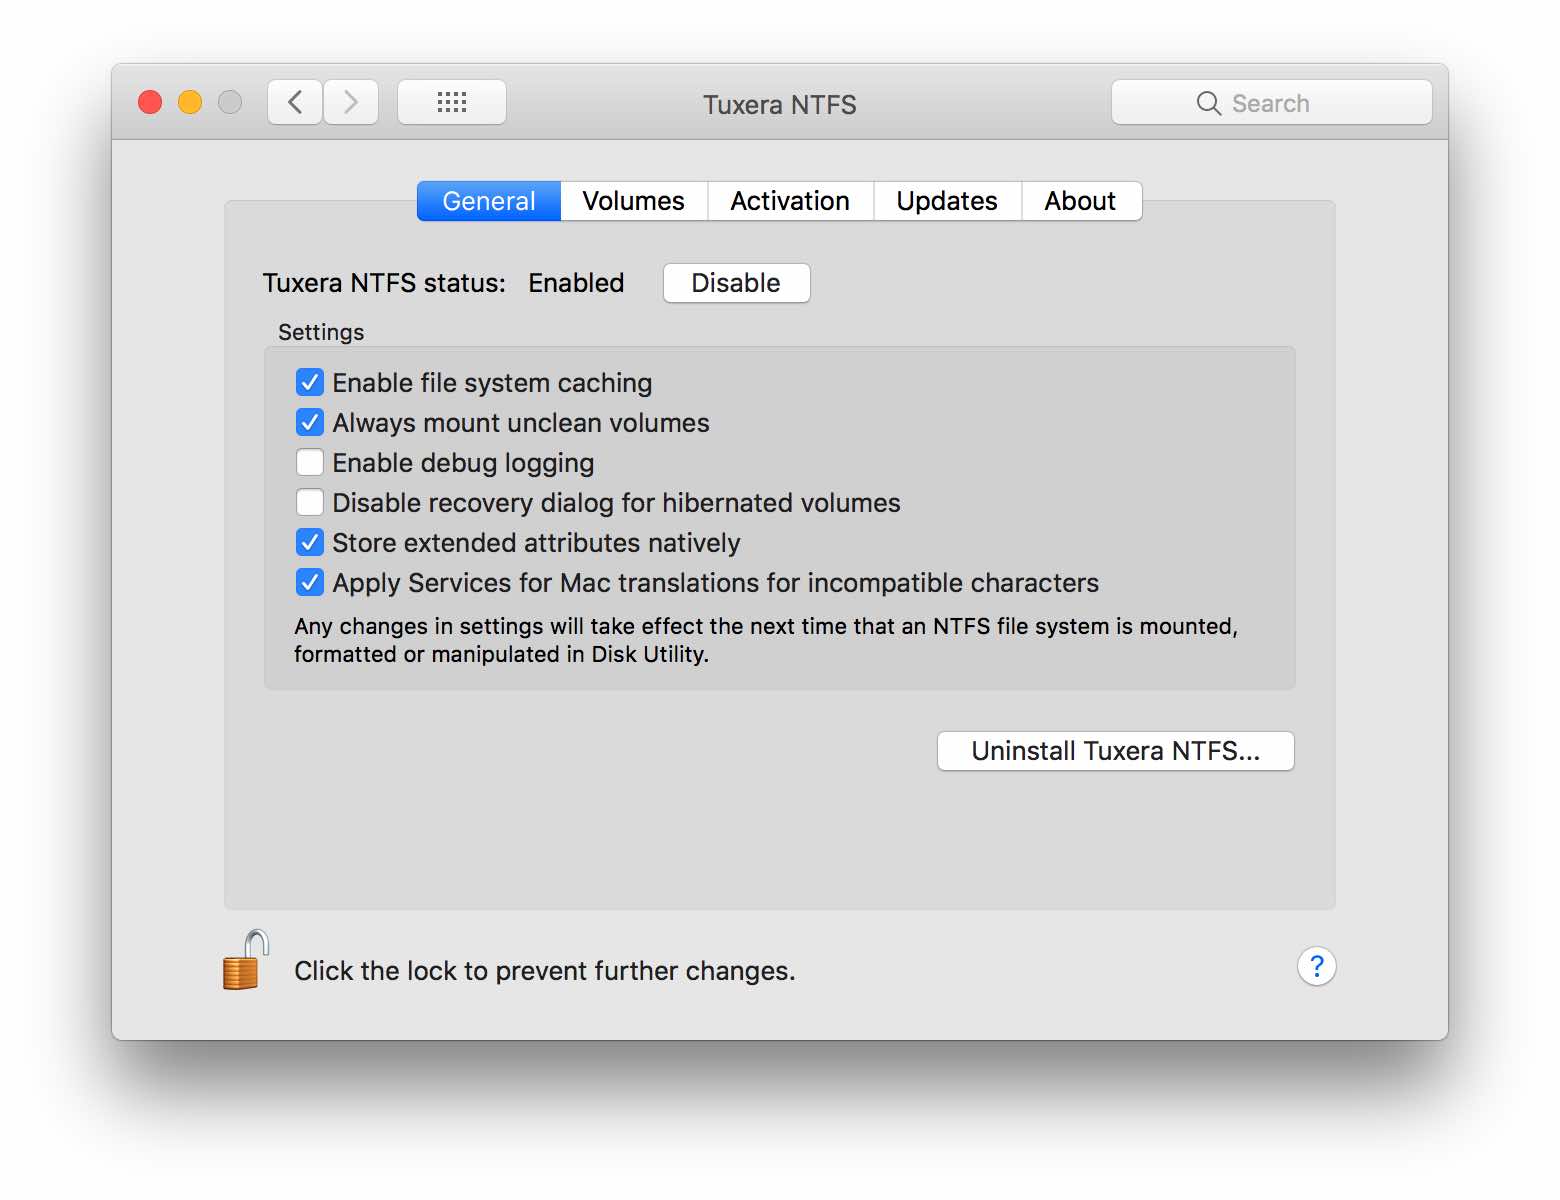Click the magnifying glass search icon
Image resolution: width=1560 pixels, height=1200 pixels.
(1209, 103)
